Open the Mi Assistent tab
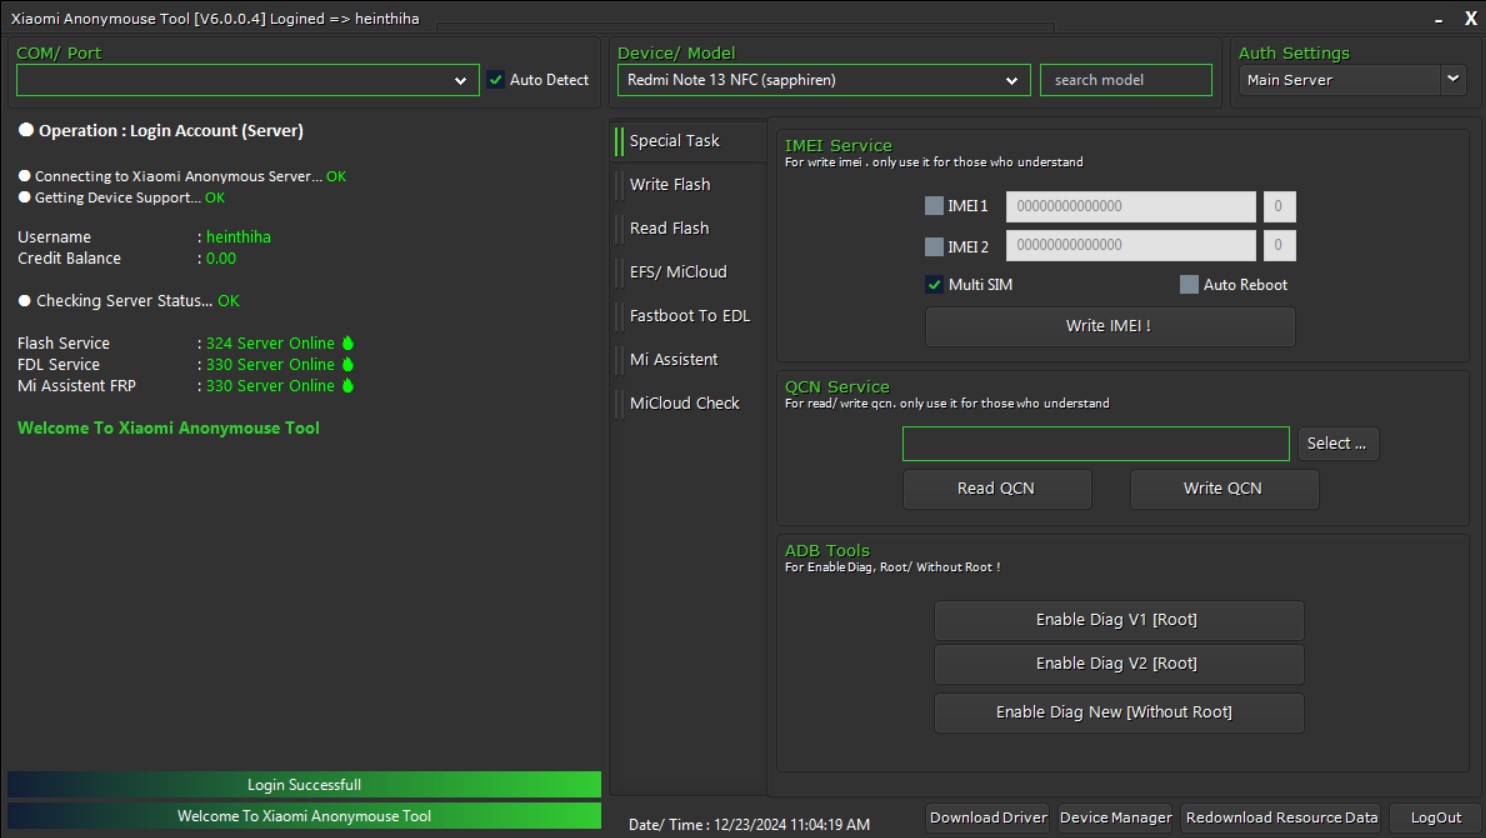1486x838 pixels. [689, 359]
